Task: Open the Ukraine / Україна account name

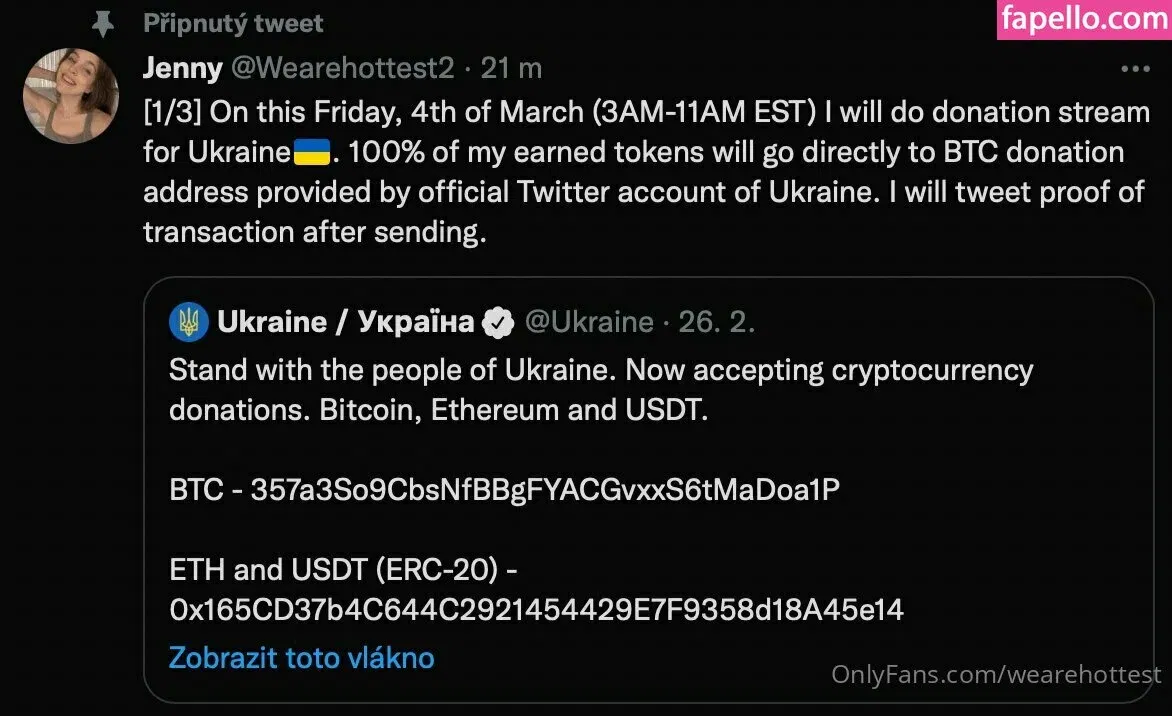Action: (345, 322)
